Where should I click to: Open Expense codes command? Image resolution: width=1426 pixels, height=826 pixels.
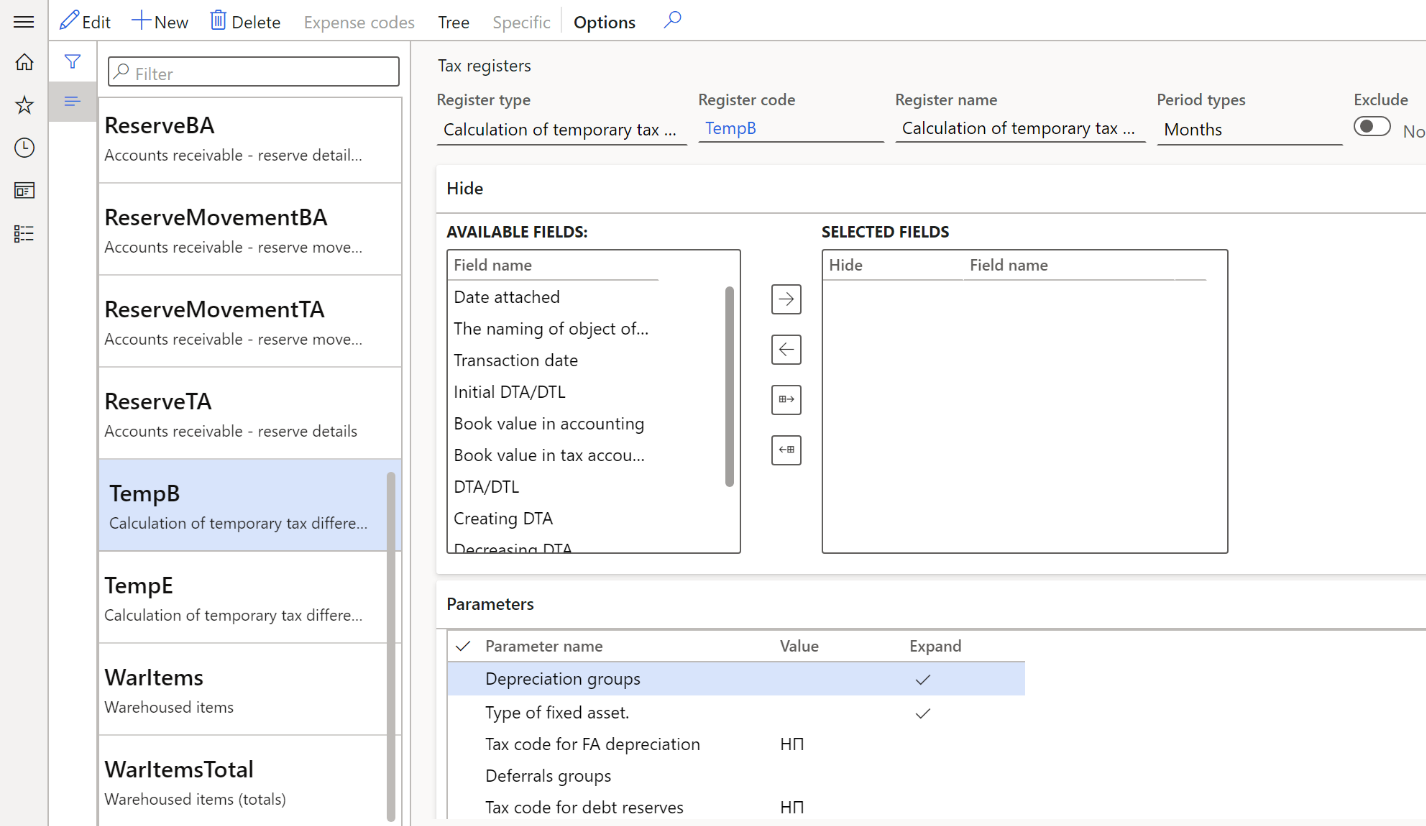coord(359,22)
